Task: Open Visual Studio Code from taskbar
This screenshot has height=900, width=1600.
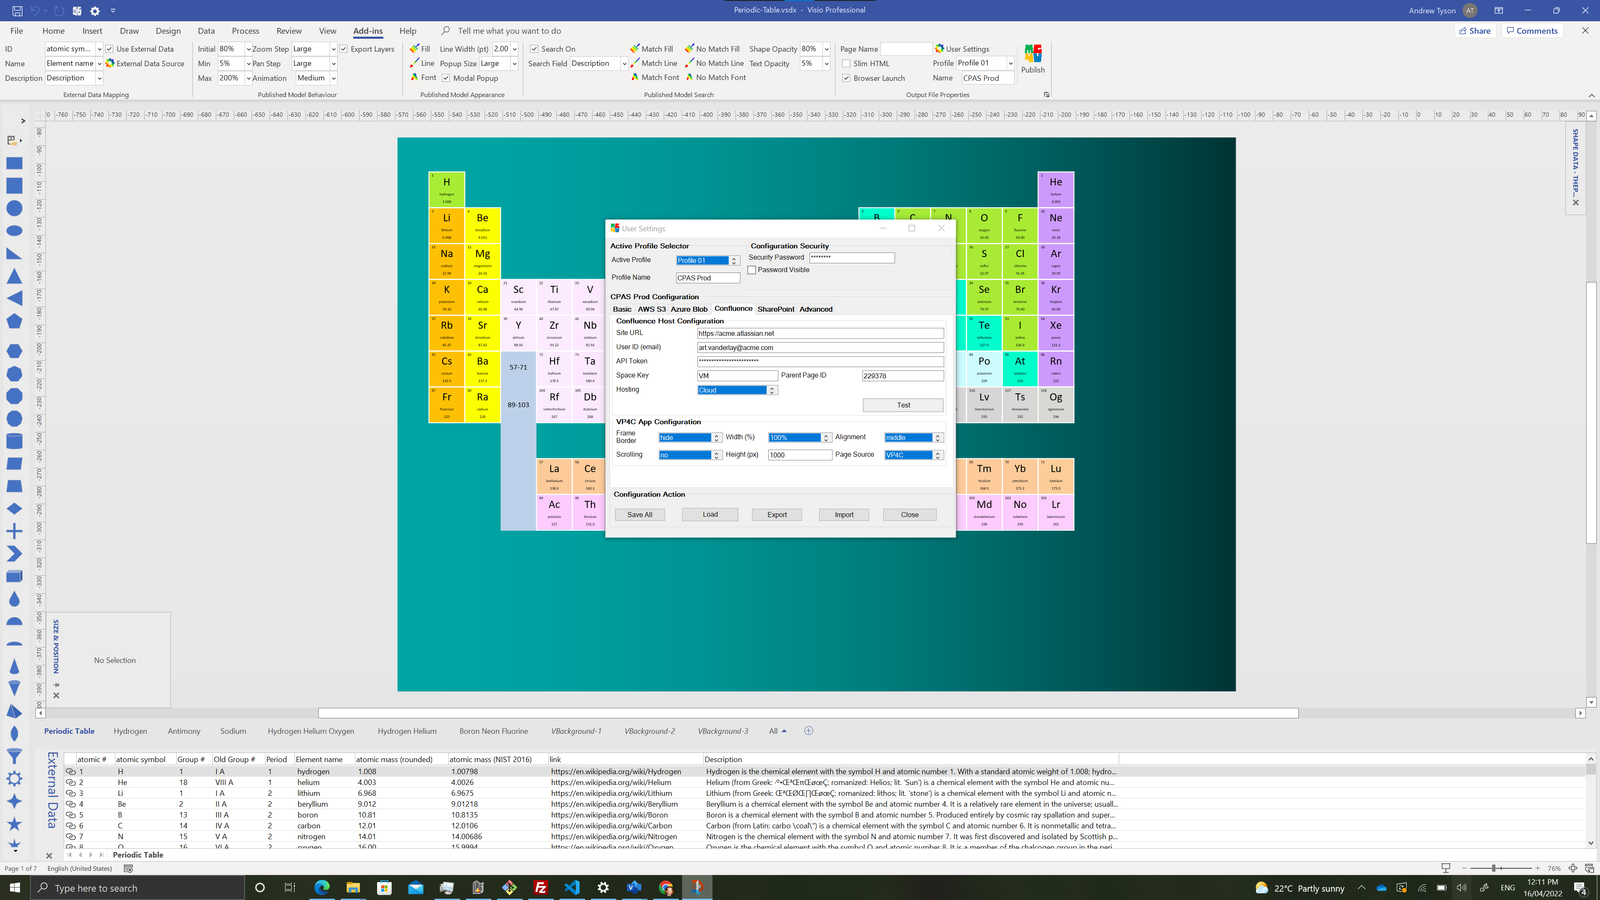Action: coord(572,887)
